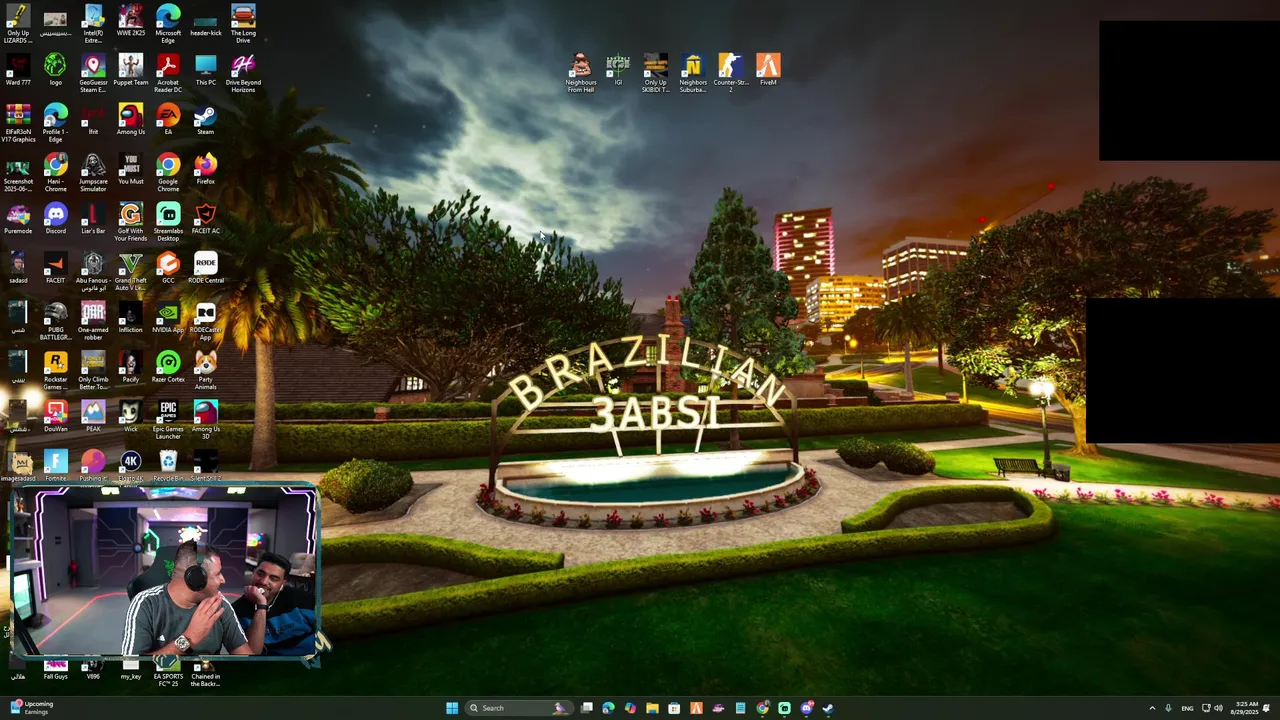Click the webcam overlay thumbnail

tap(165, 573)
